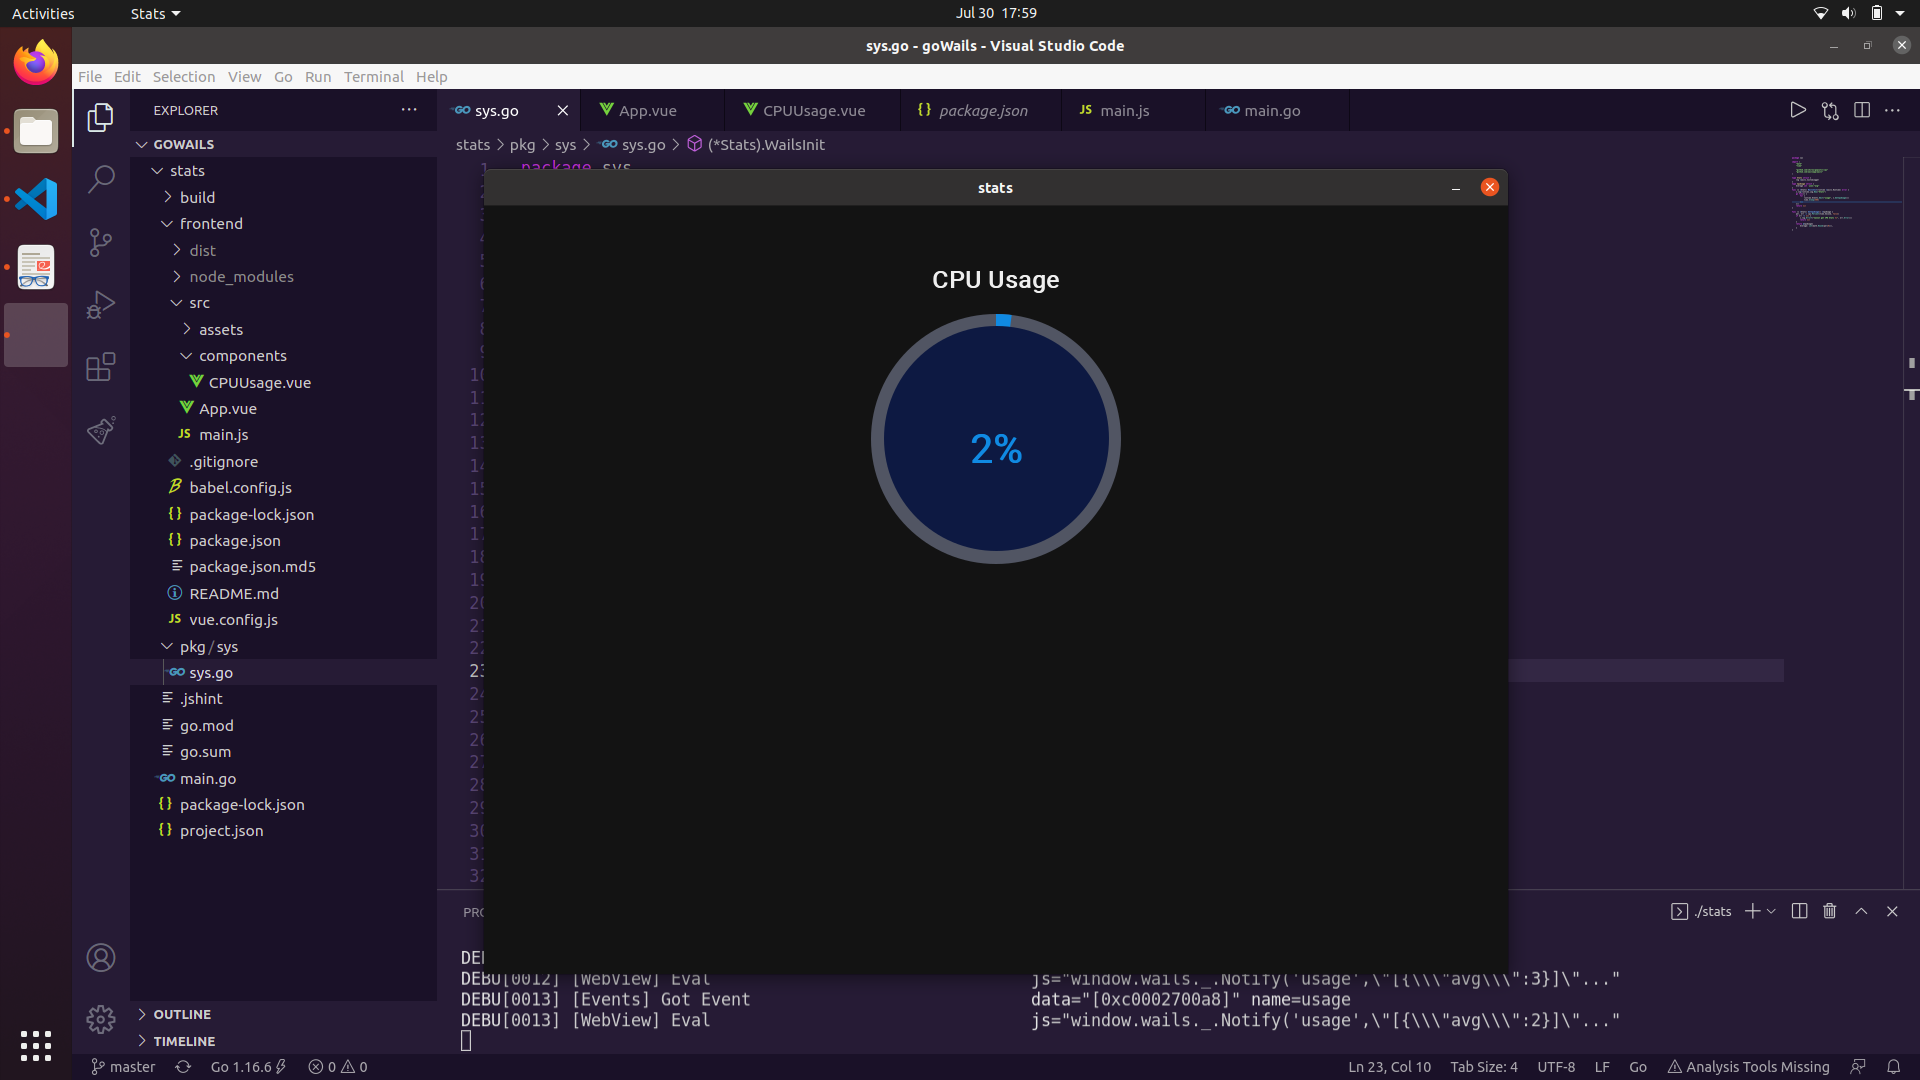Open the Extensions view

[x=101, y=367]
